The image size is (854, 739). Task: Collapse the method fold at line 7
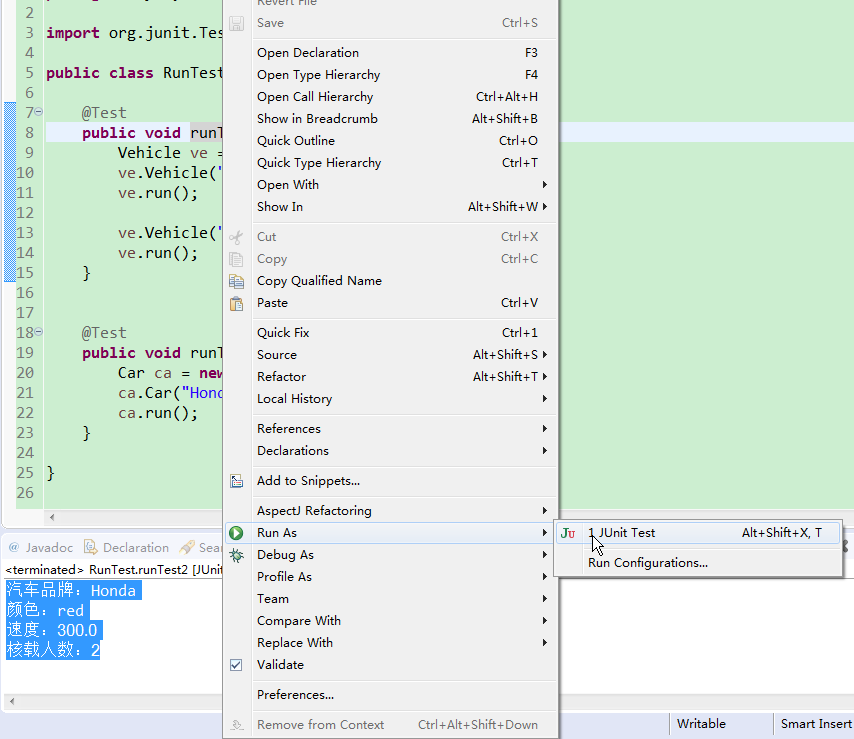[39, 112]
